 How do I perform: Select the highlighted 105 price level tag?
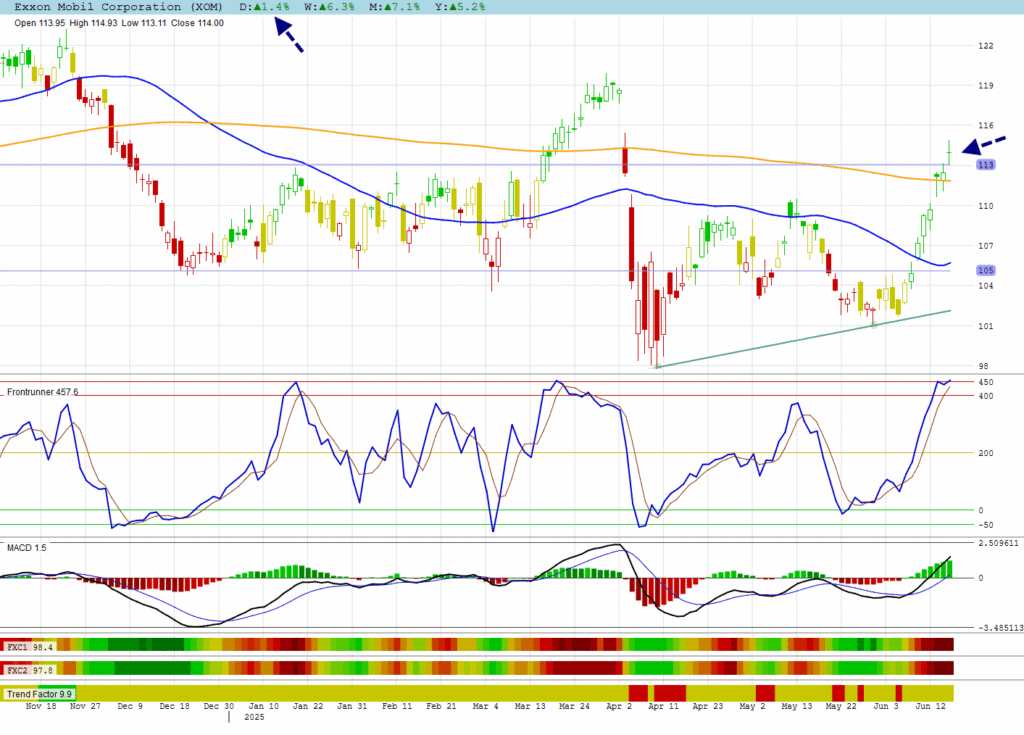[985, 270]
